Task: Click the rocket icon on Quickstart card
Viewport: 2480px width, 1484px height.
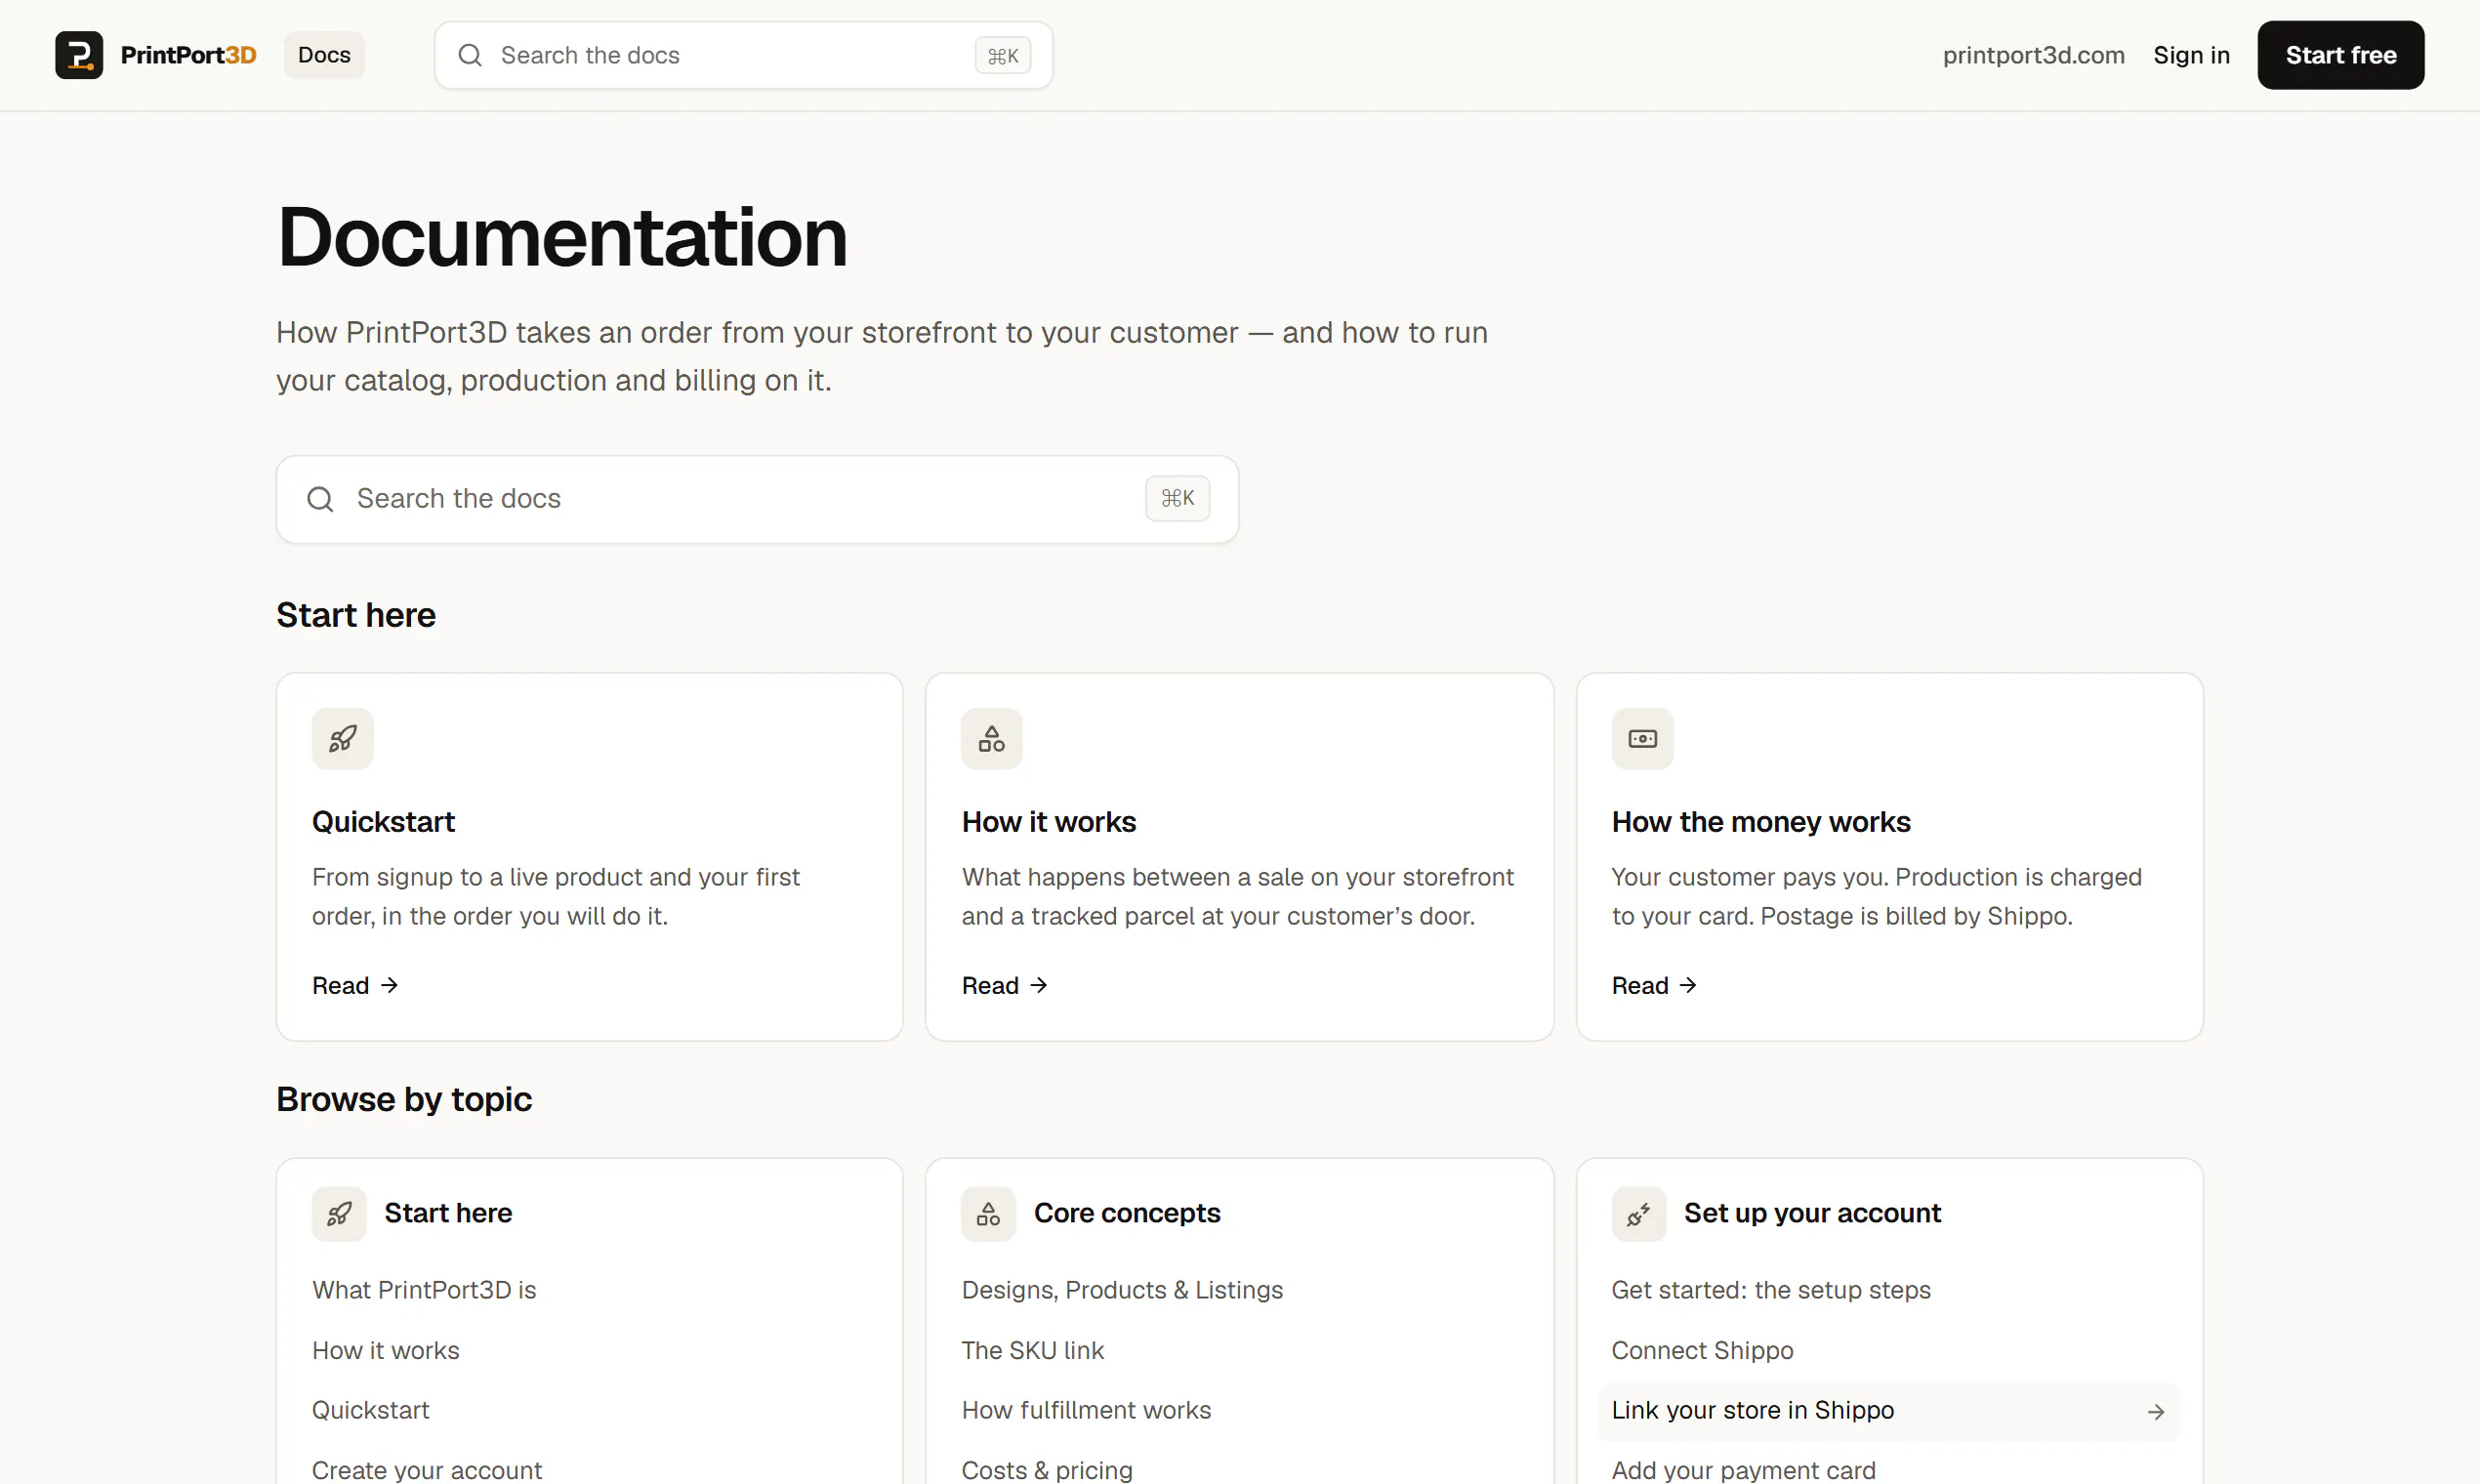Action: pyautogui.click(x=342, y=739)
